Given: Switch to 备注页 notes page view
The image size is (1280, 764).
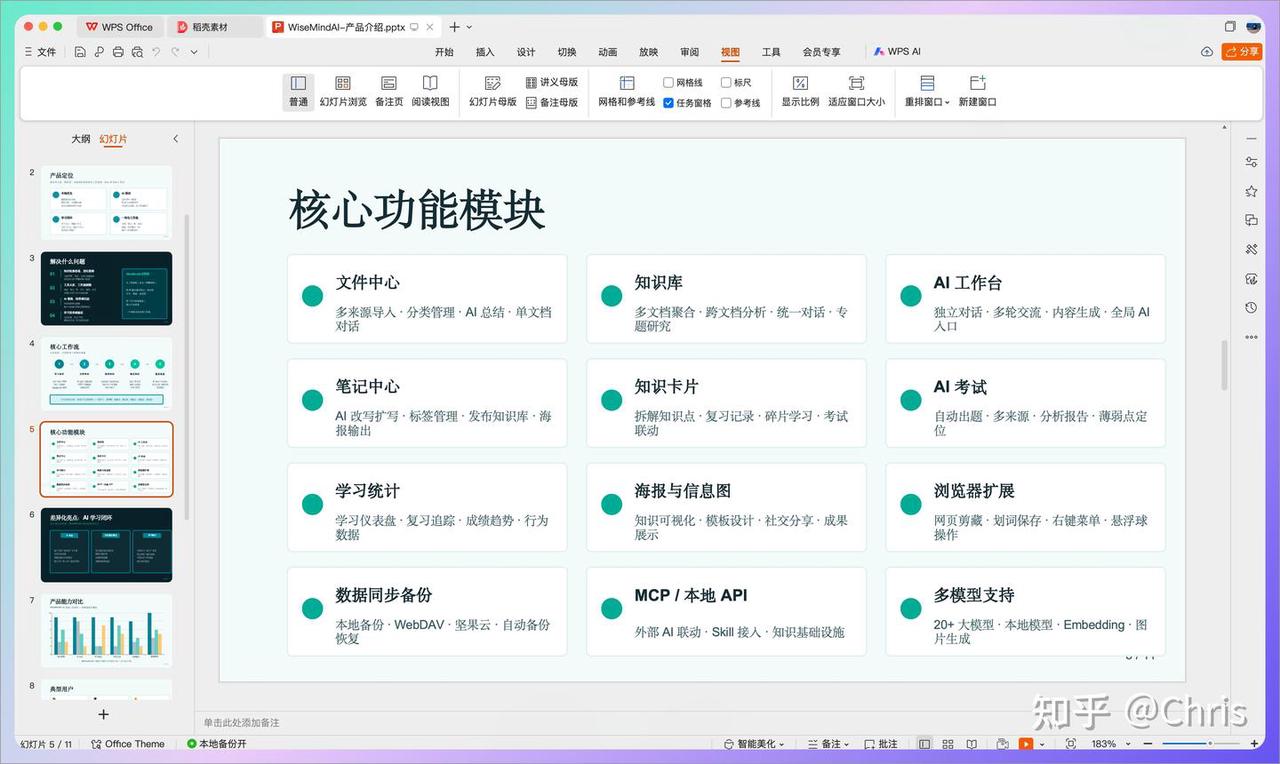Looking at the screenshot, I should pos(389,91).
